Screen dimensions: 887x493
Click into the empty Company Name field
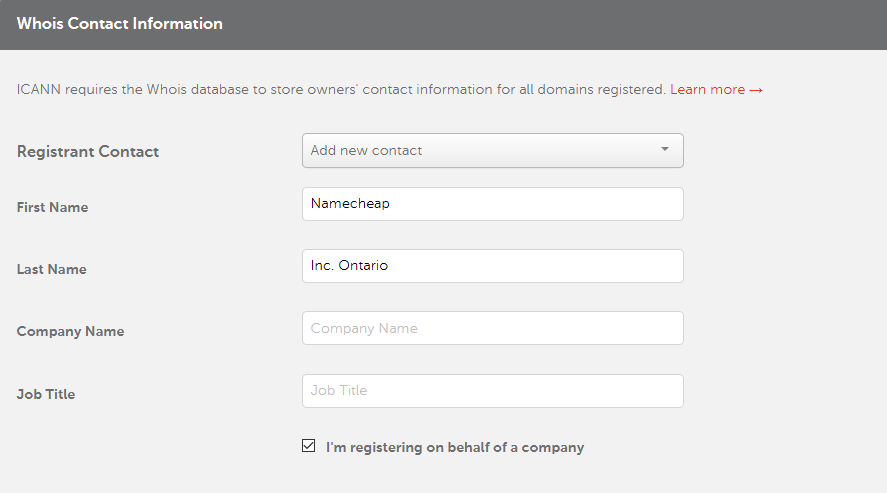point(493,328)
